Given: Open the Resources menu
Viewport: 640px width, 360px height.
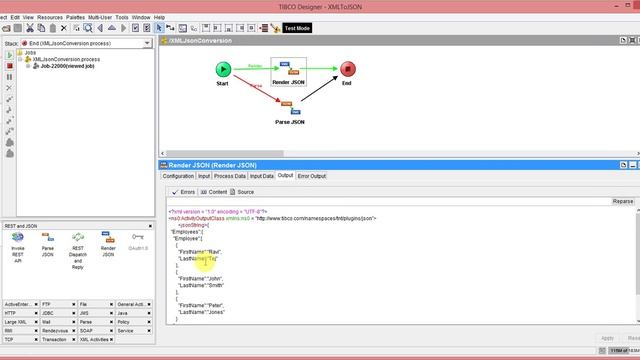Looking at the screenshot, I should [x=50, y=18].
